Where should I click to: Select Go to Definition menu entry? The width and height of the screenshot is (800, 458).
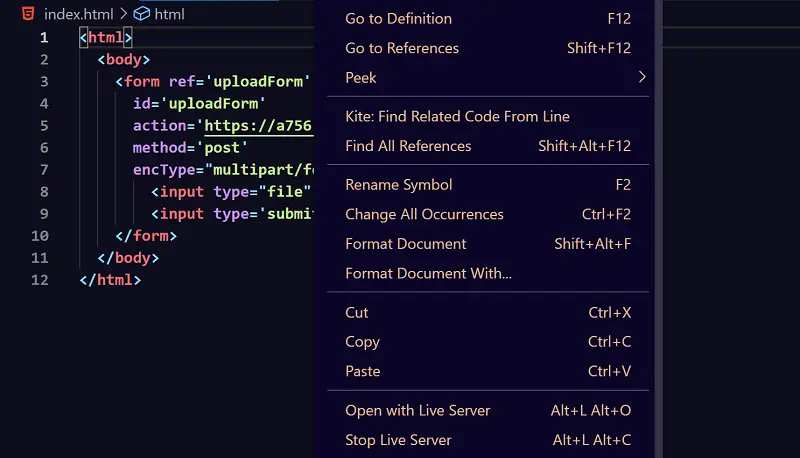pyautogui.click(x=398, y=18)
